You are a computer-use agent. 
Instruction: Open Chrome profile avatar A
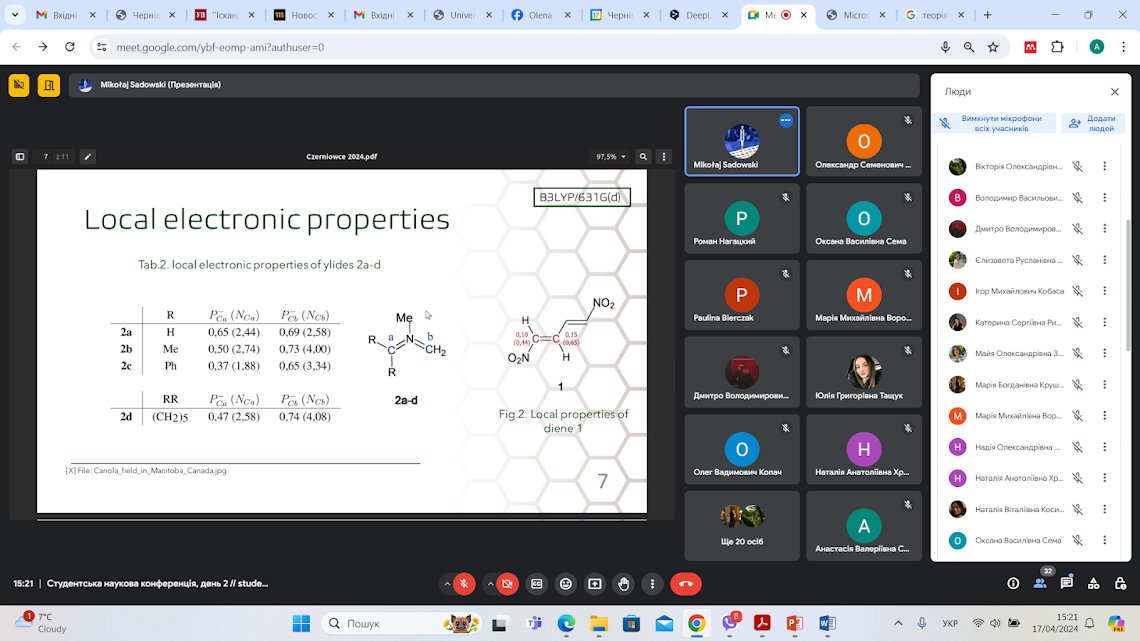pos(1096,47)
